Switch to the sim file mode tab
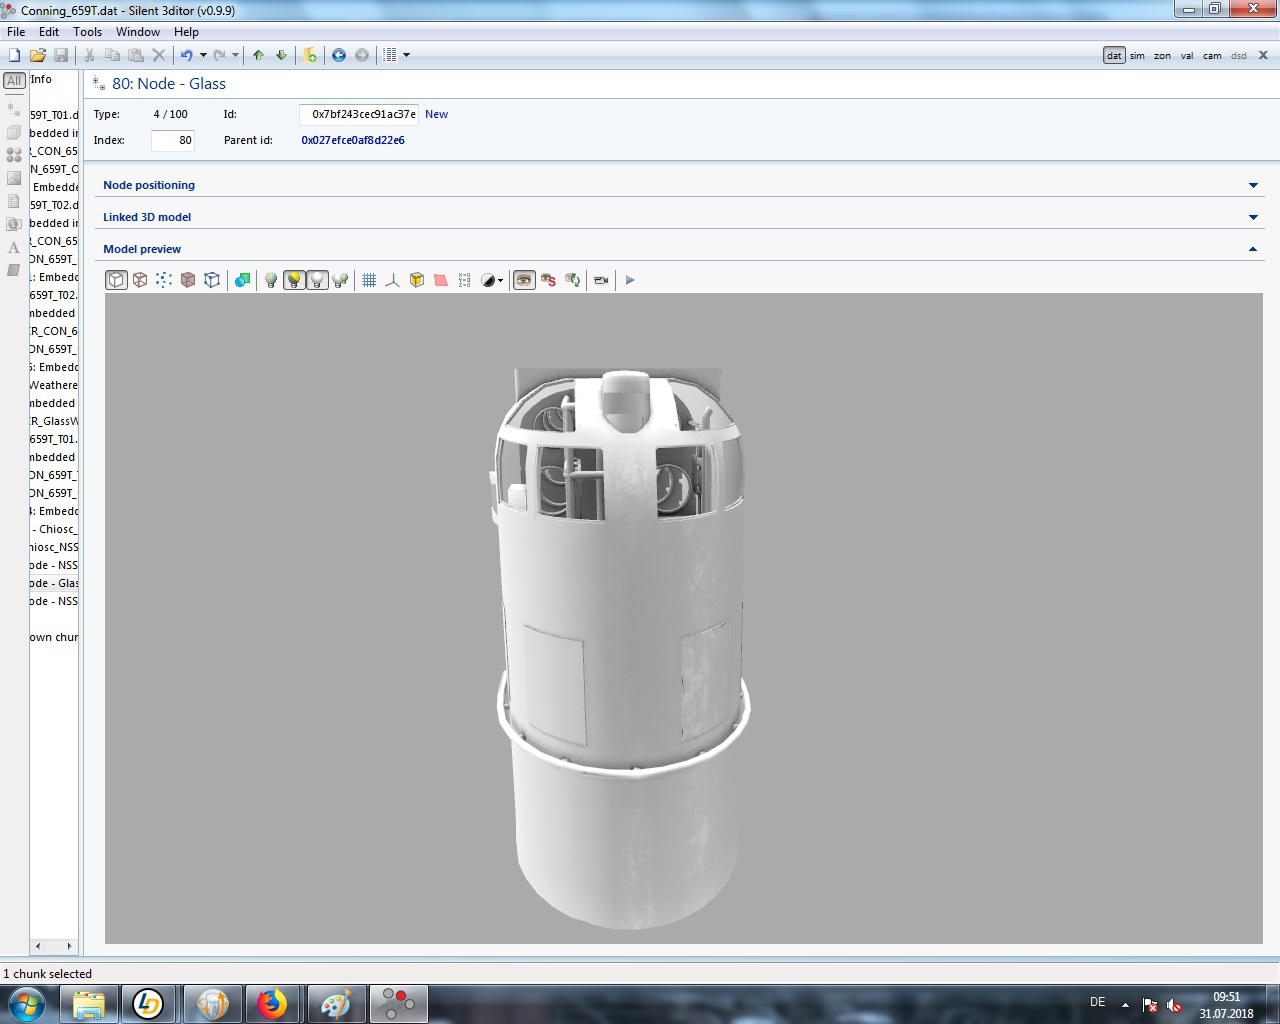 coord(1137,56)
